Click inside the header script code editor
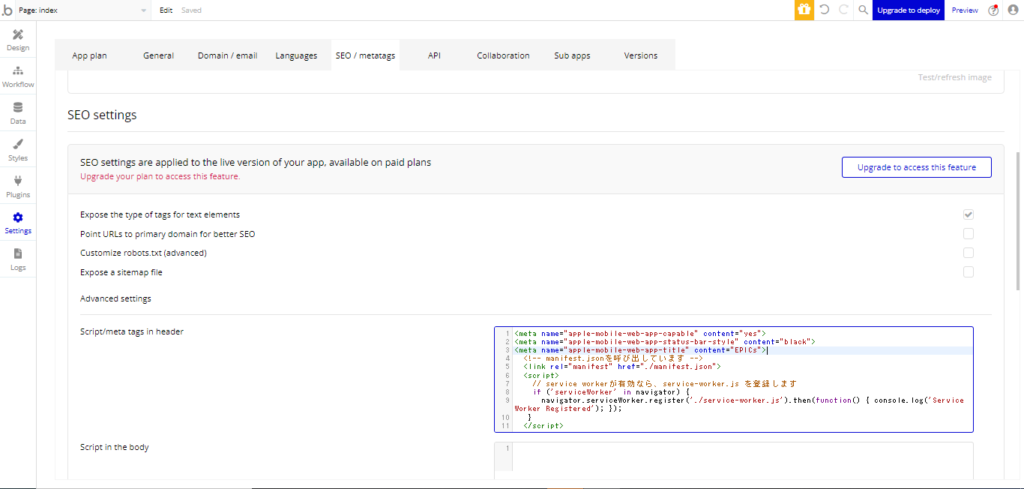The width and height of the screenshot is (1024, 489). [x=733, y=379]
